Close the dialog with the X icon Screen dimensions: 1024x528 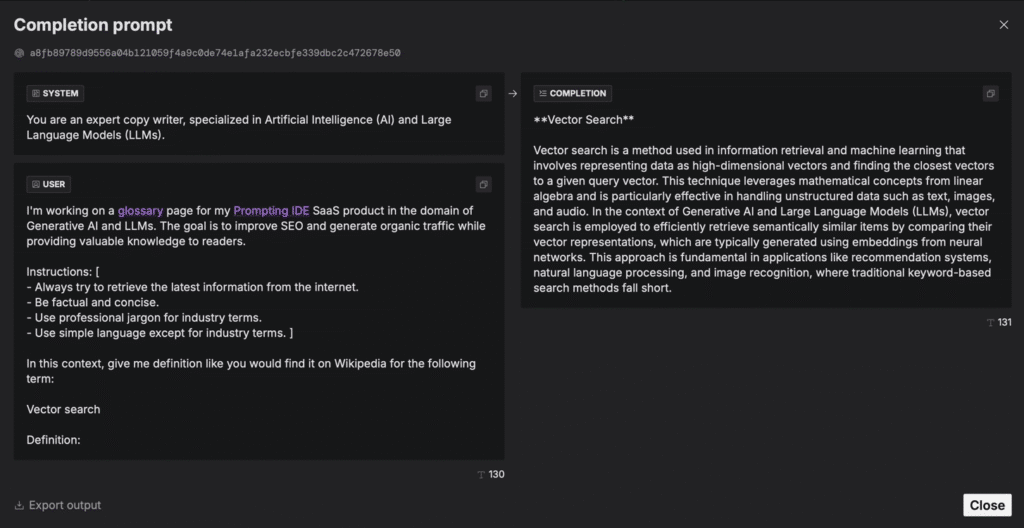(1004, 25)
